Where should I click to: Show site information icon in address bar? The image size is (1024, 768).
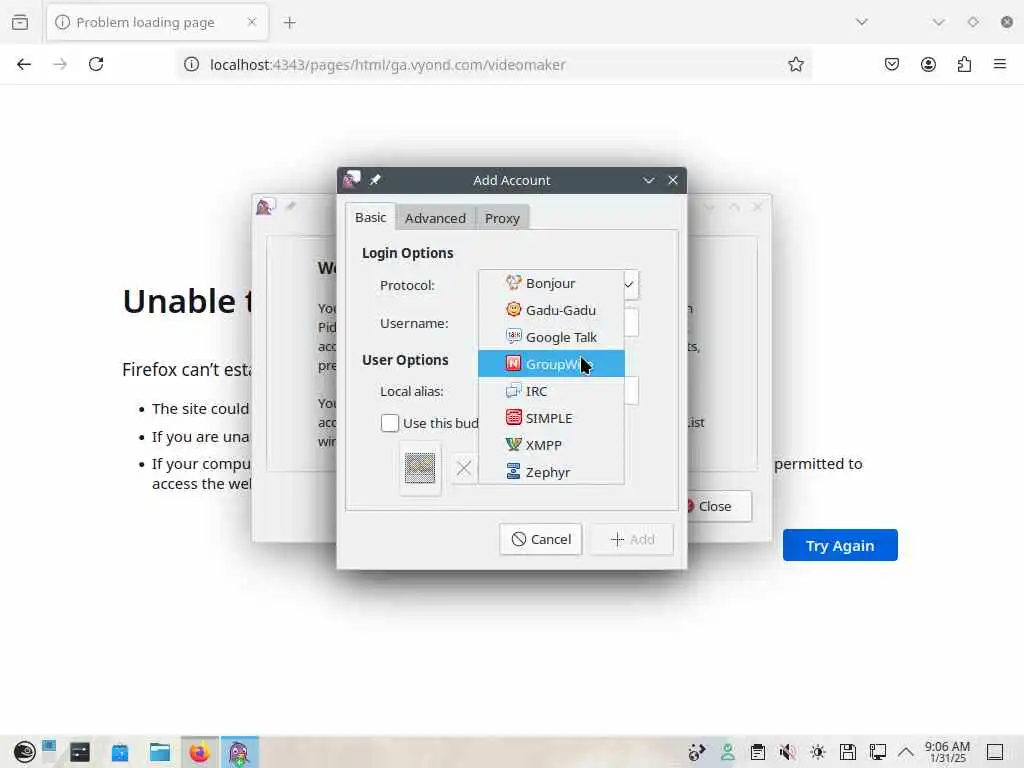click(x=191, y=64)
